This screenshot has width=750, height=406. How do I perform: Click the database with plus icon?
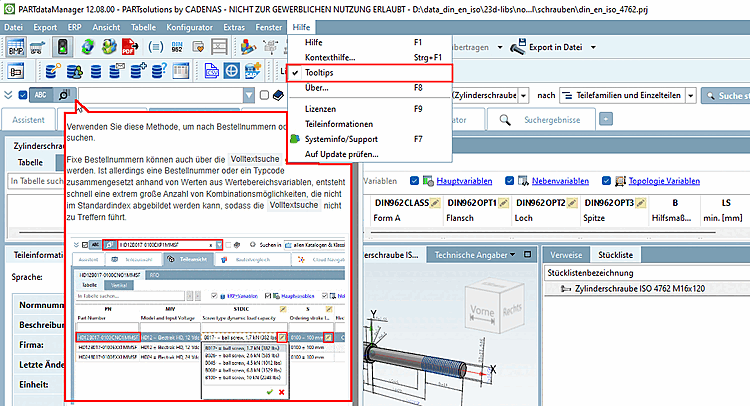138,71
